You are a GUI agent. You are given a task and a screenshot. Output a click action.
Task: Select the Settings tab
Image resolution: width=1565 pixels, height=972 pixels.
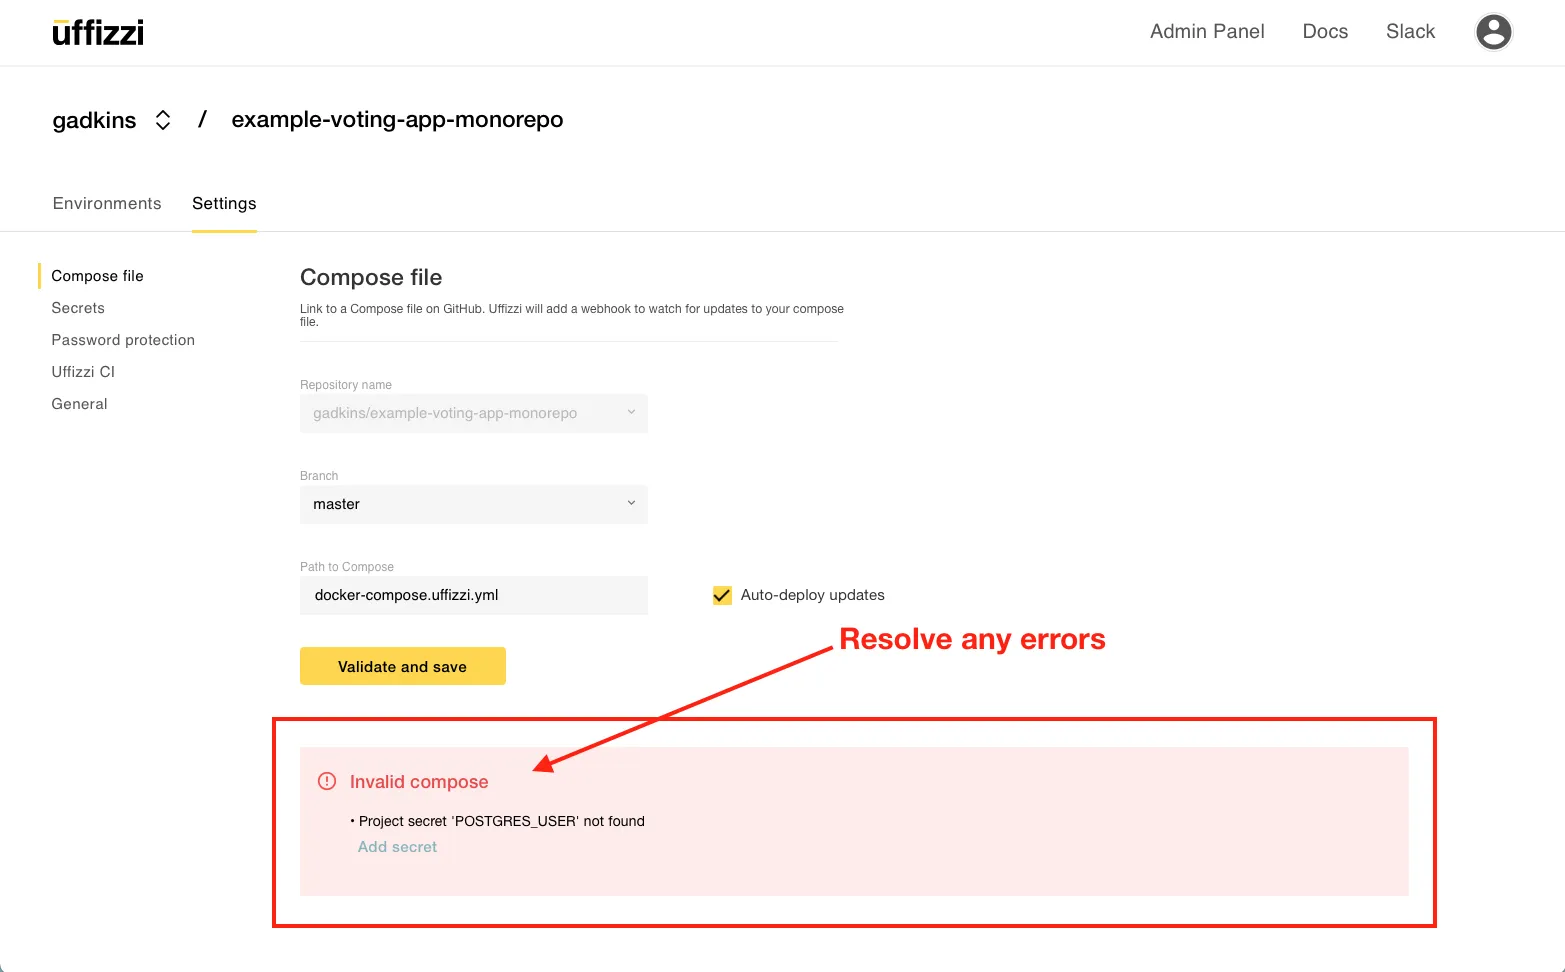coord(224,203)
